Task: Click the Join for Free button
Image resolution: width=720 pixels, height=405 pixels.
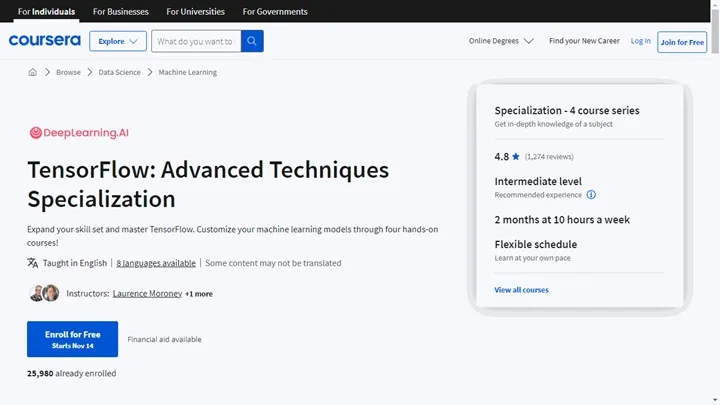Action: tap(682, 42)
